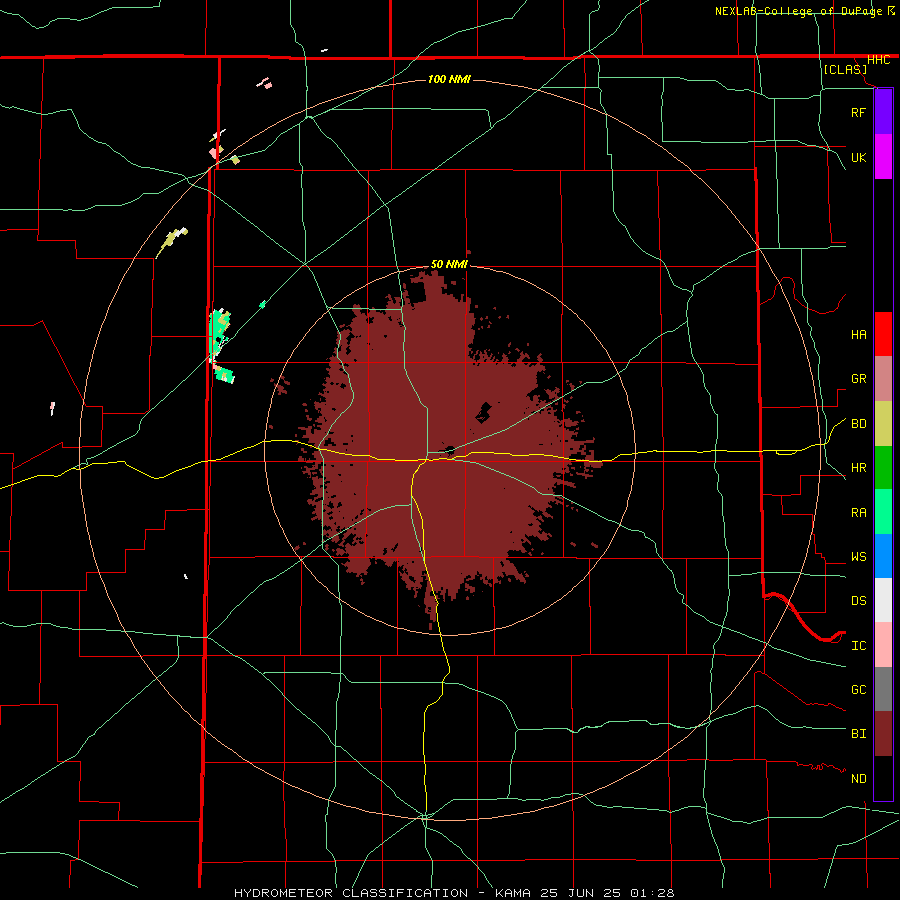Image resolution: width=900 pixels, height=900 pixels.
Task: Click the UK magenta legend swatch
Action: click(x=883, y=157)
